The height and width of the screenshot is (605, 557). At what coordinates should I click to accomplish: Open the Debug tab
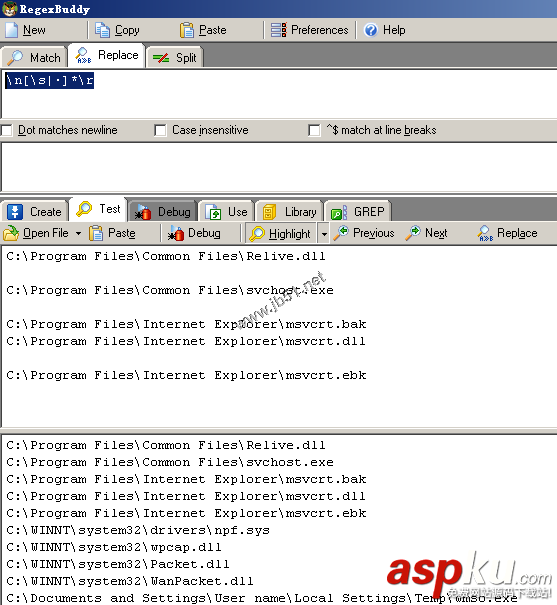(x=163, y=212)
